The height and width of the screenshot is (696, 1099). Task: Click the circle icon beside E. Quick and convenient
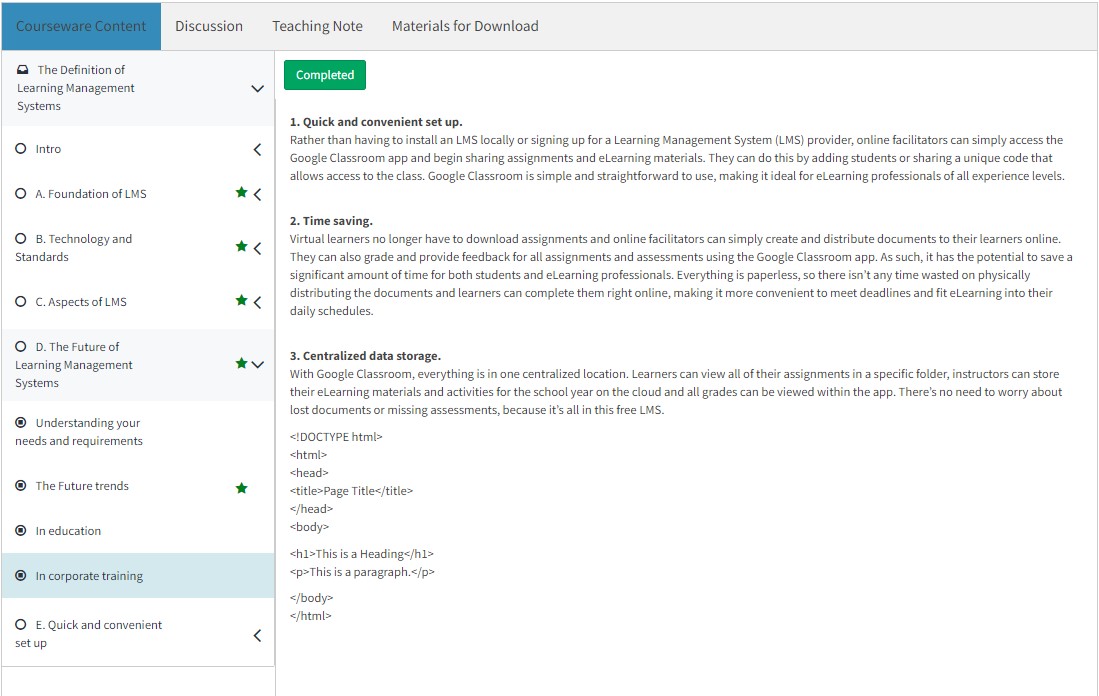pos(21,624)
